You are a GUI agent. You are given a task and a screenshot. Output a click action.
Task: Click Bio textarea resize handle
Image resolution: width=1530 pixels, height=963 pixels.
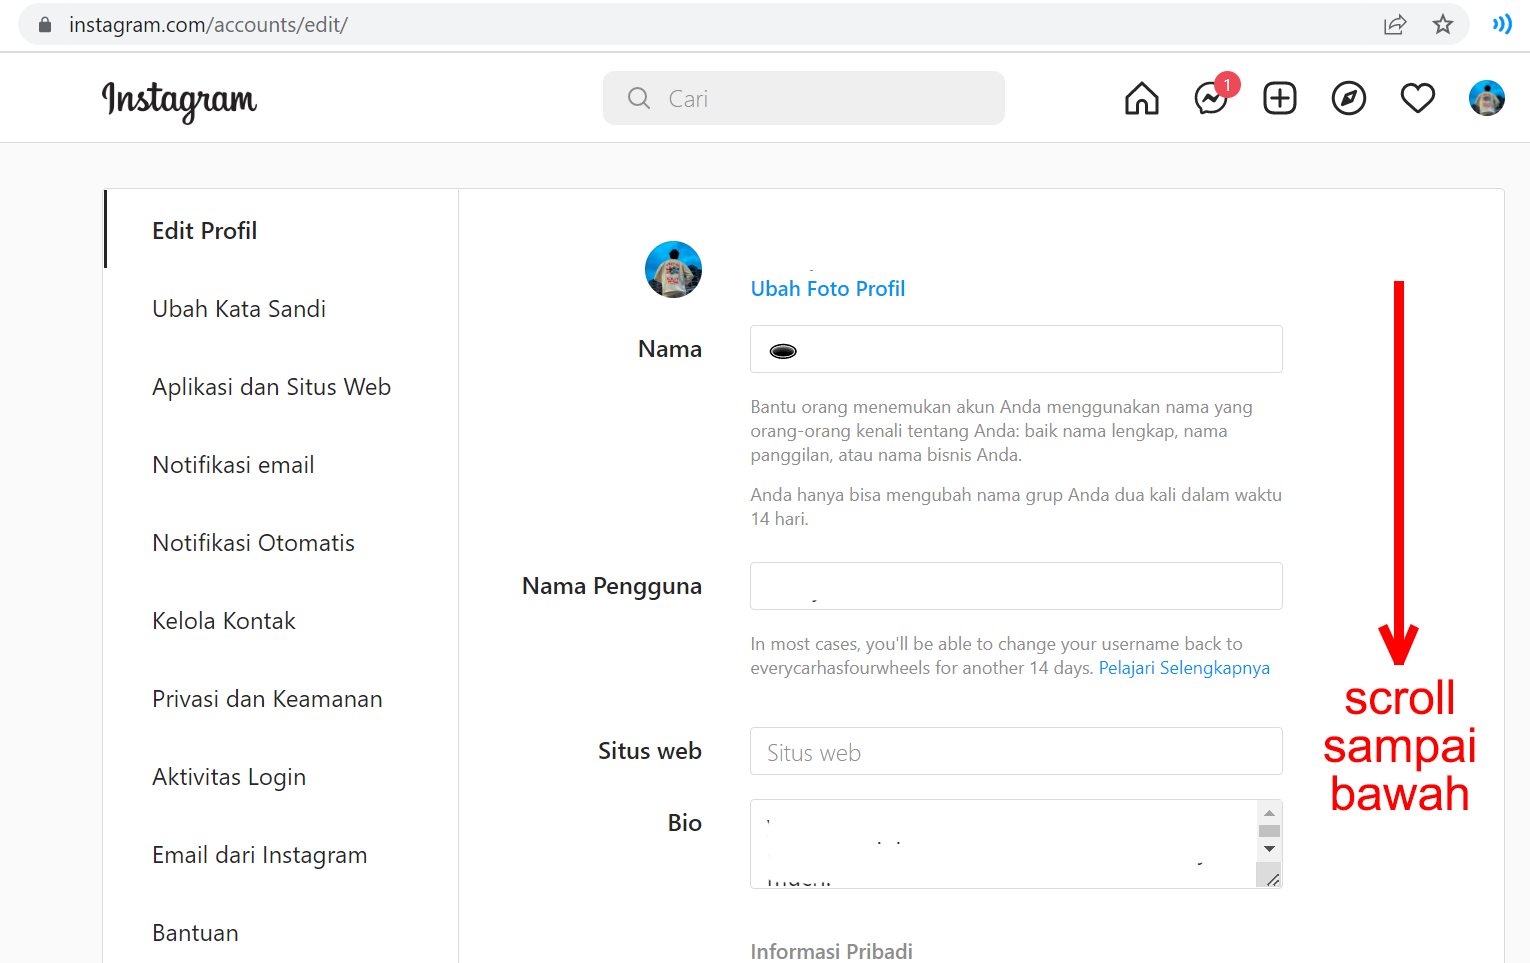(x=1271, y=879)
